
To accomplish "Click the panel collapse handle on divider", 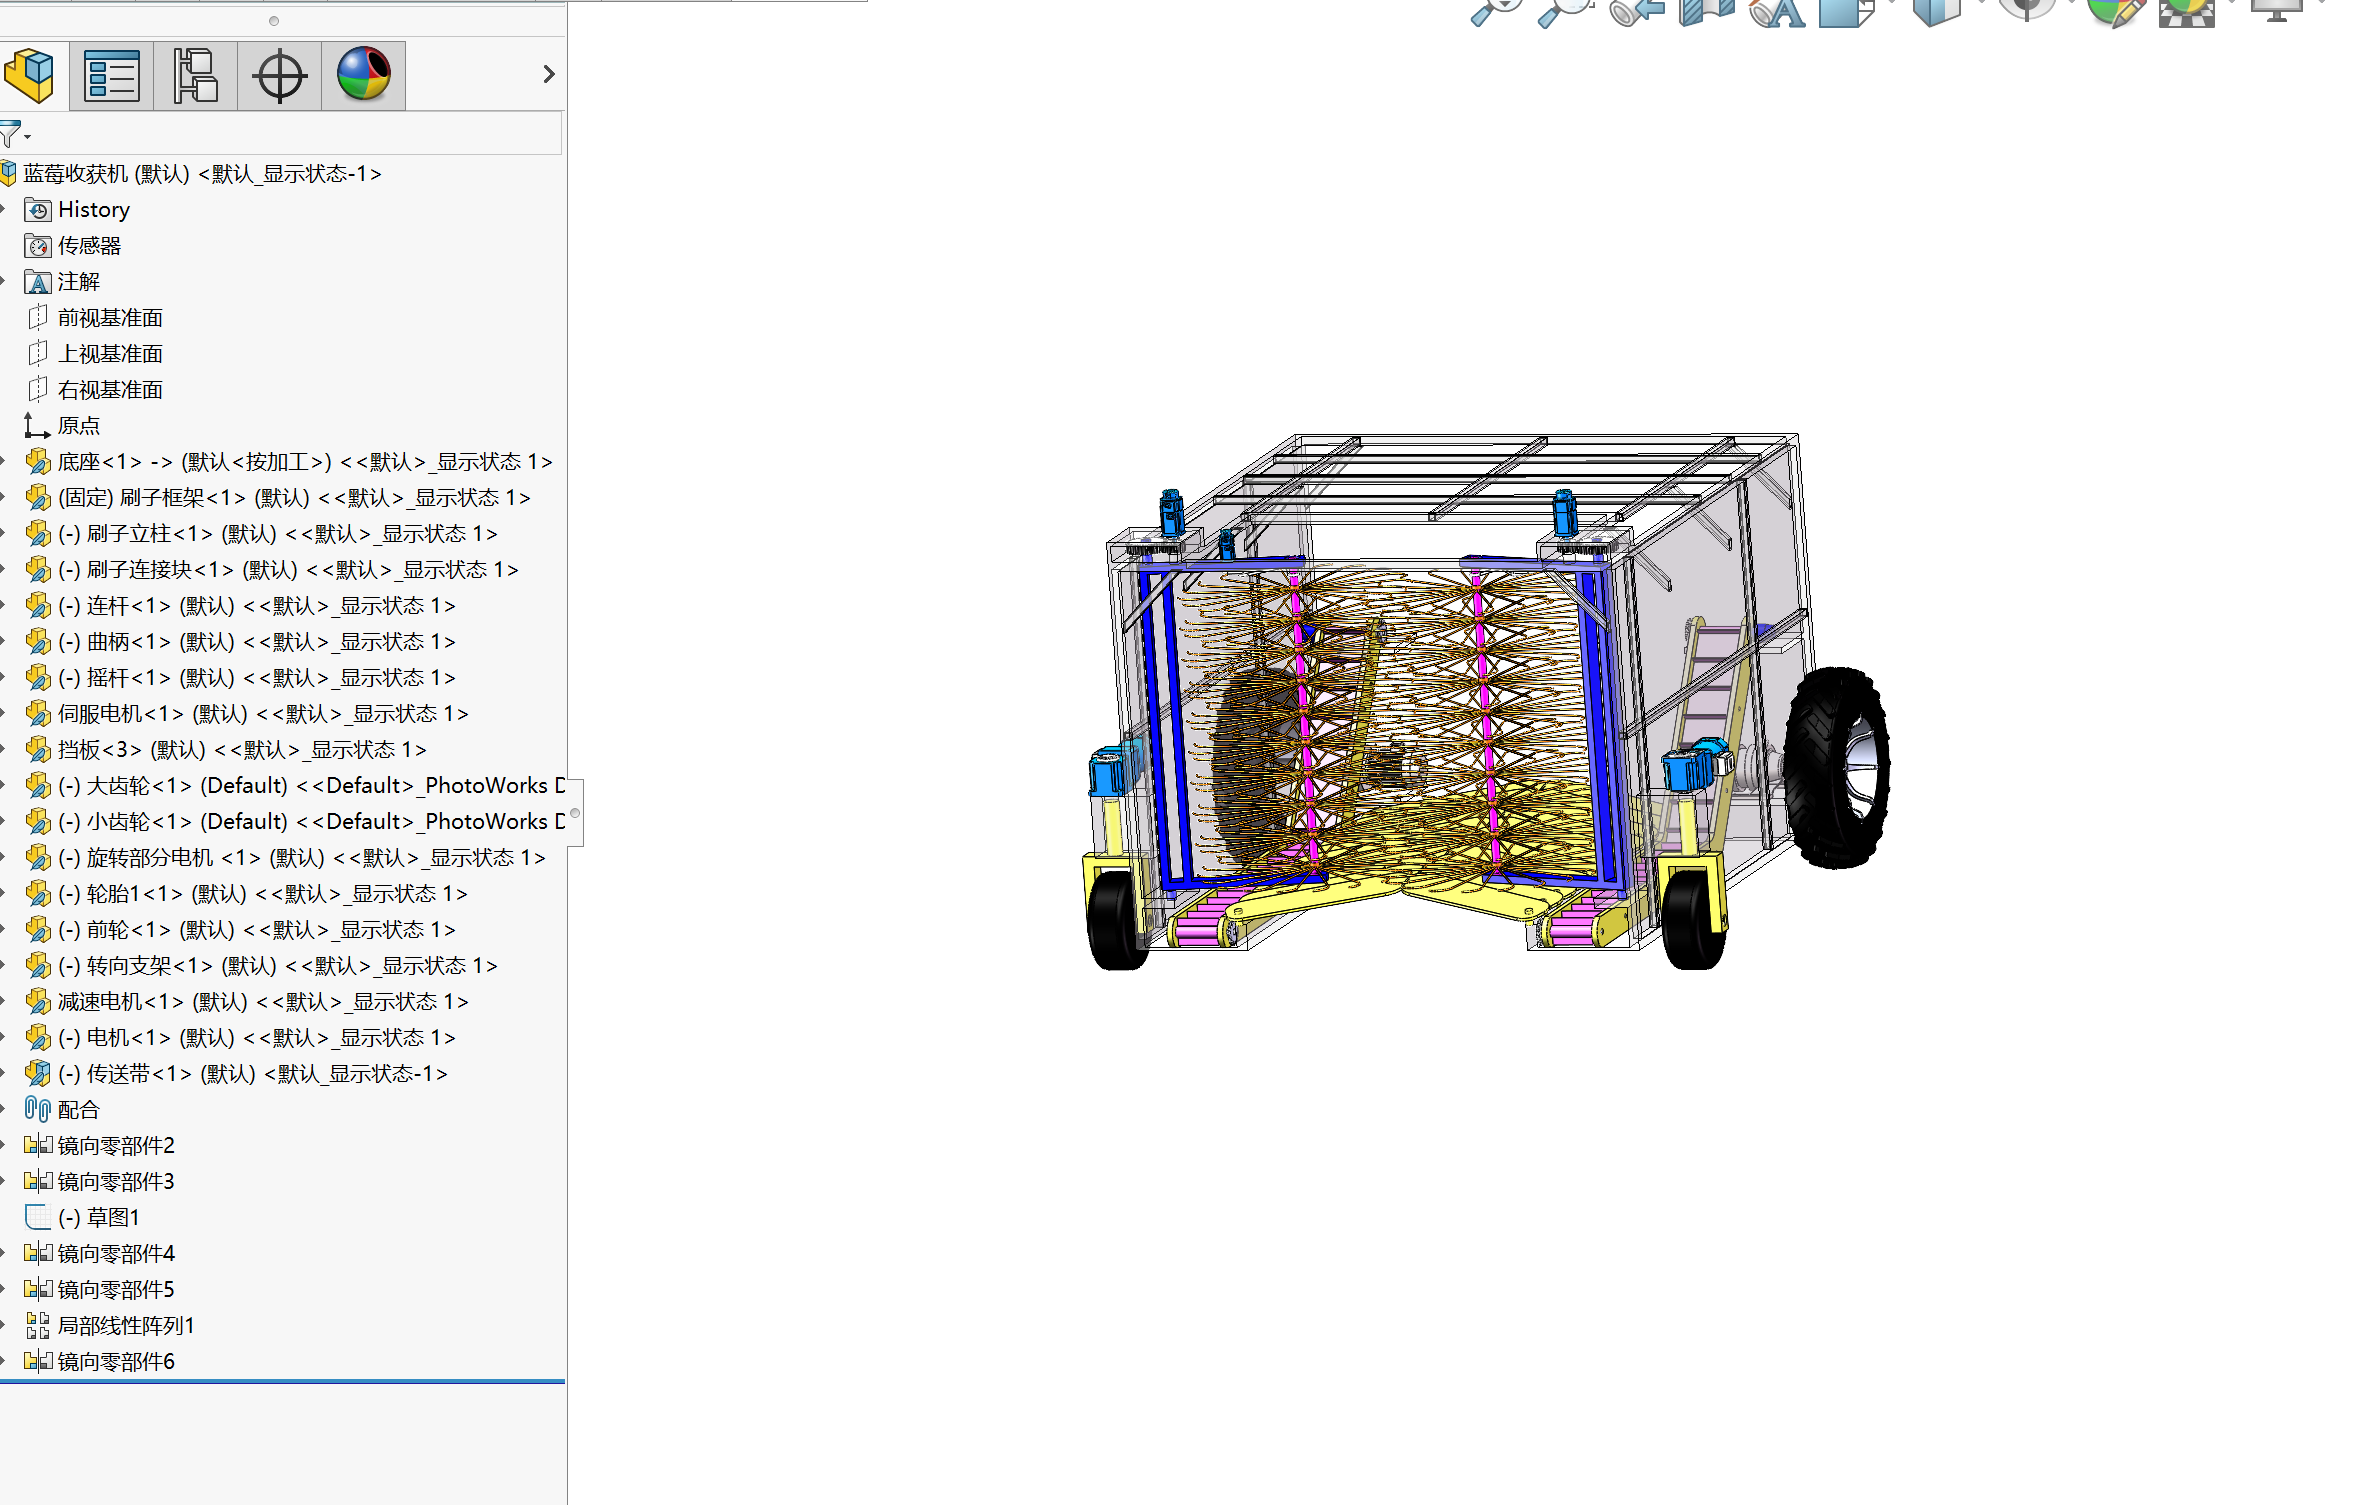I will point(575,812).
